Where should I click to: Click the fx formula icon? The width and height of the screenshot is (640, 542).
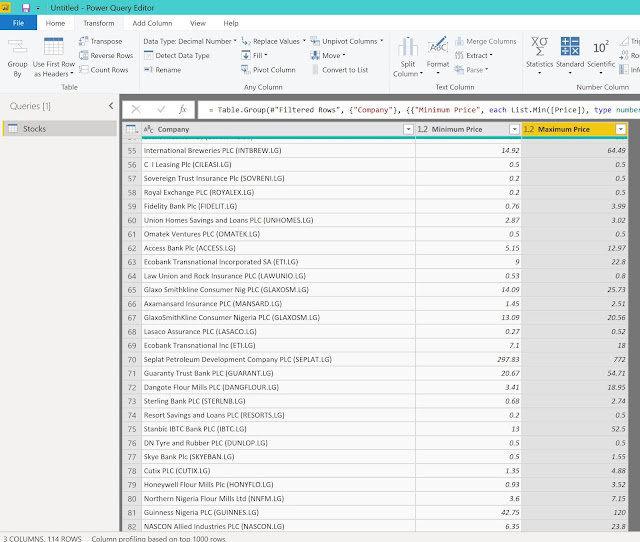(x=182, y=109)
